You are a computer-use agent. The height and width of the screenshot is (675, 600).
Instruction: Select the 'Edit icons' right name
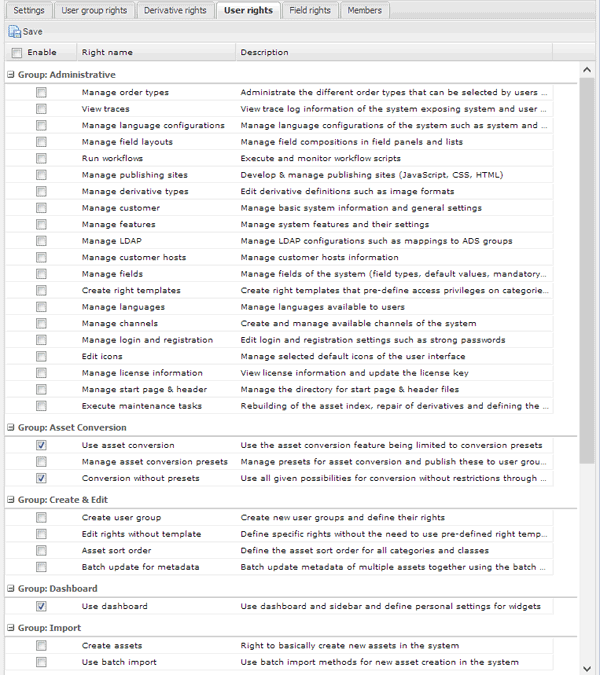pyautogui.click(x=102, y=356)
